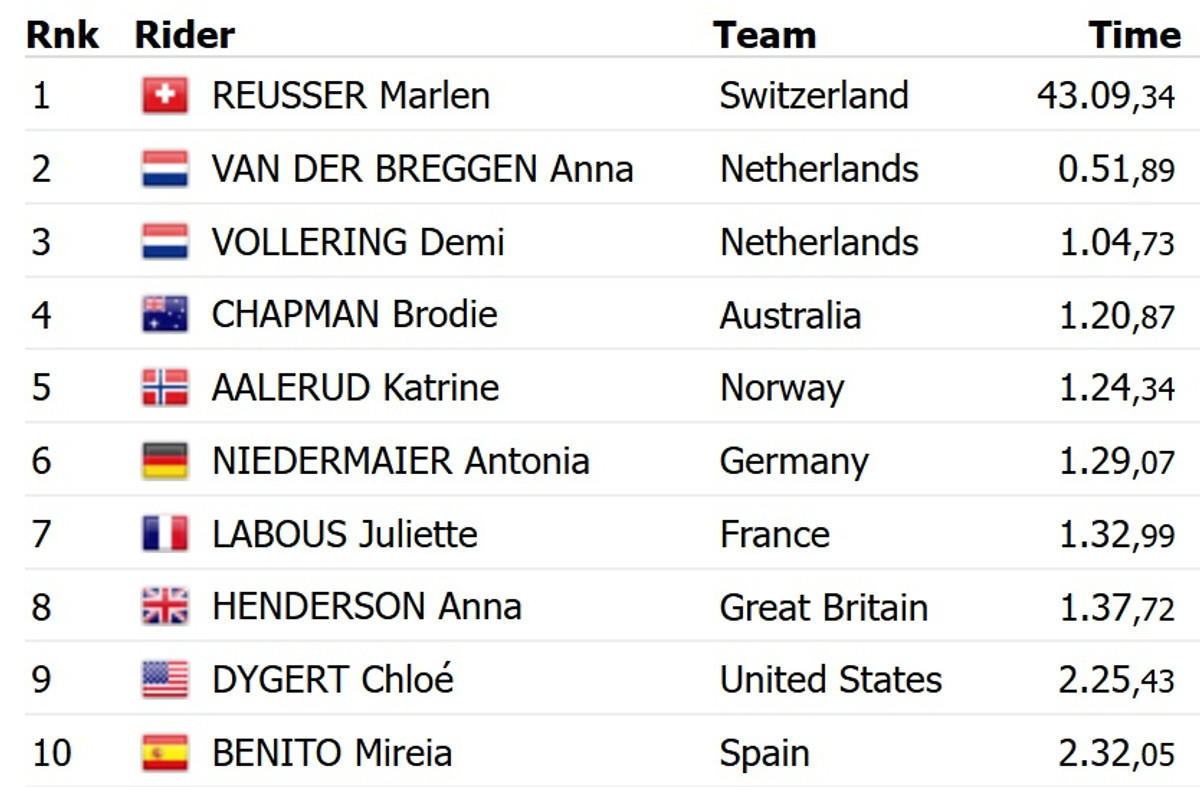1200x787 pixels.
Task: Click the United States flag icon
Action: [165, 680]
